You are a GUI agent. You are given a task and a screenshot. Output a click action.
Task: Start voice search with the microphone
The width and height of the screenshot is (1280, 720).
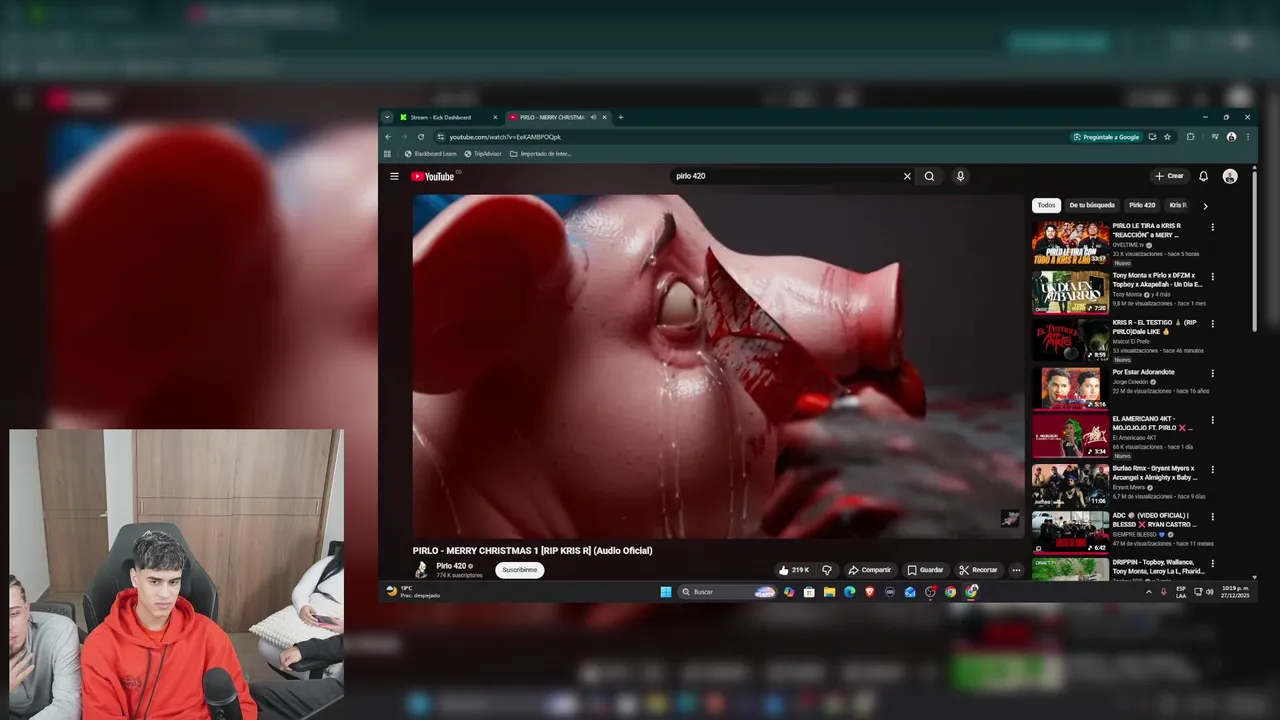click(960, 176)
